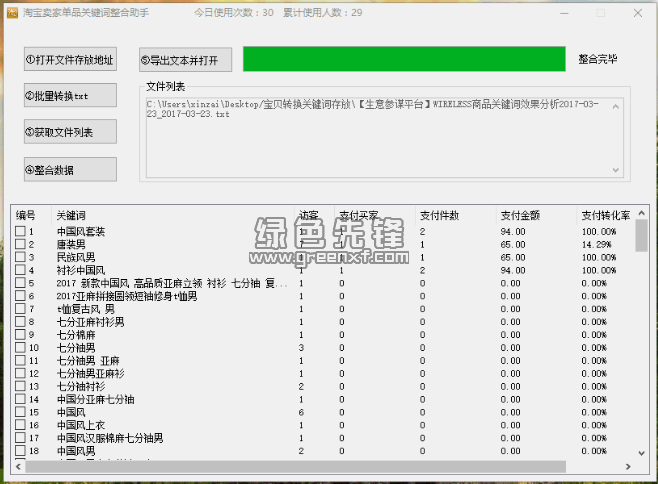This screenshot has width=658, height=484.
Task: Select keyword 2017亚麻拼接圆领短袖修身t恤男
Action: 127,296
